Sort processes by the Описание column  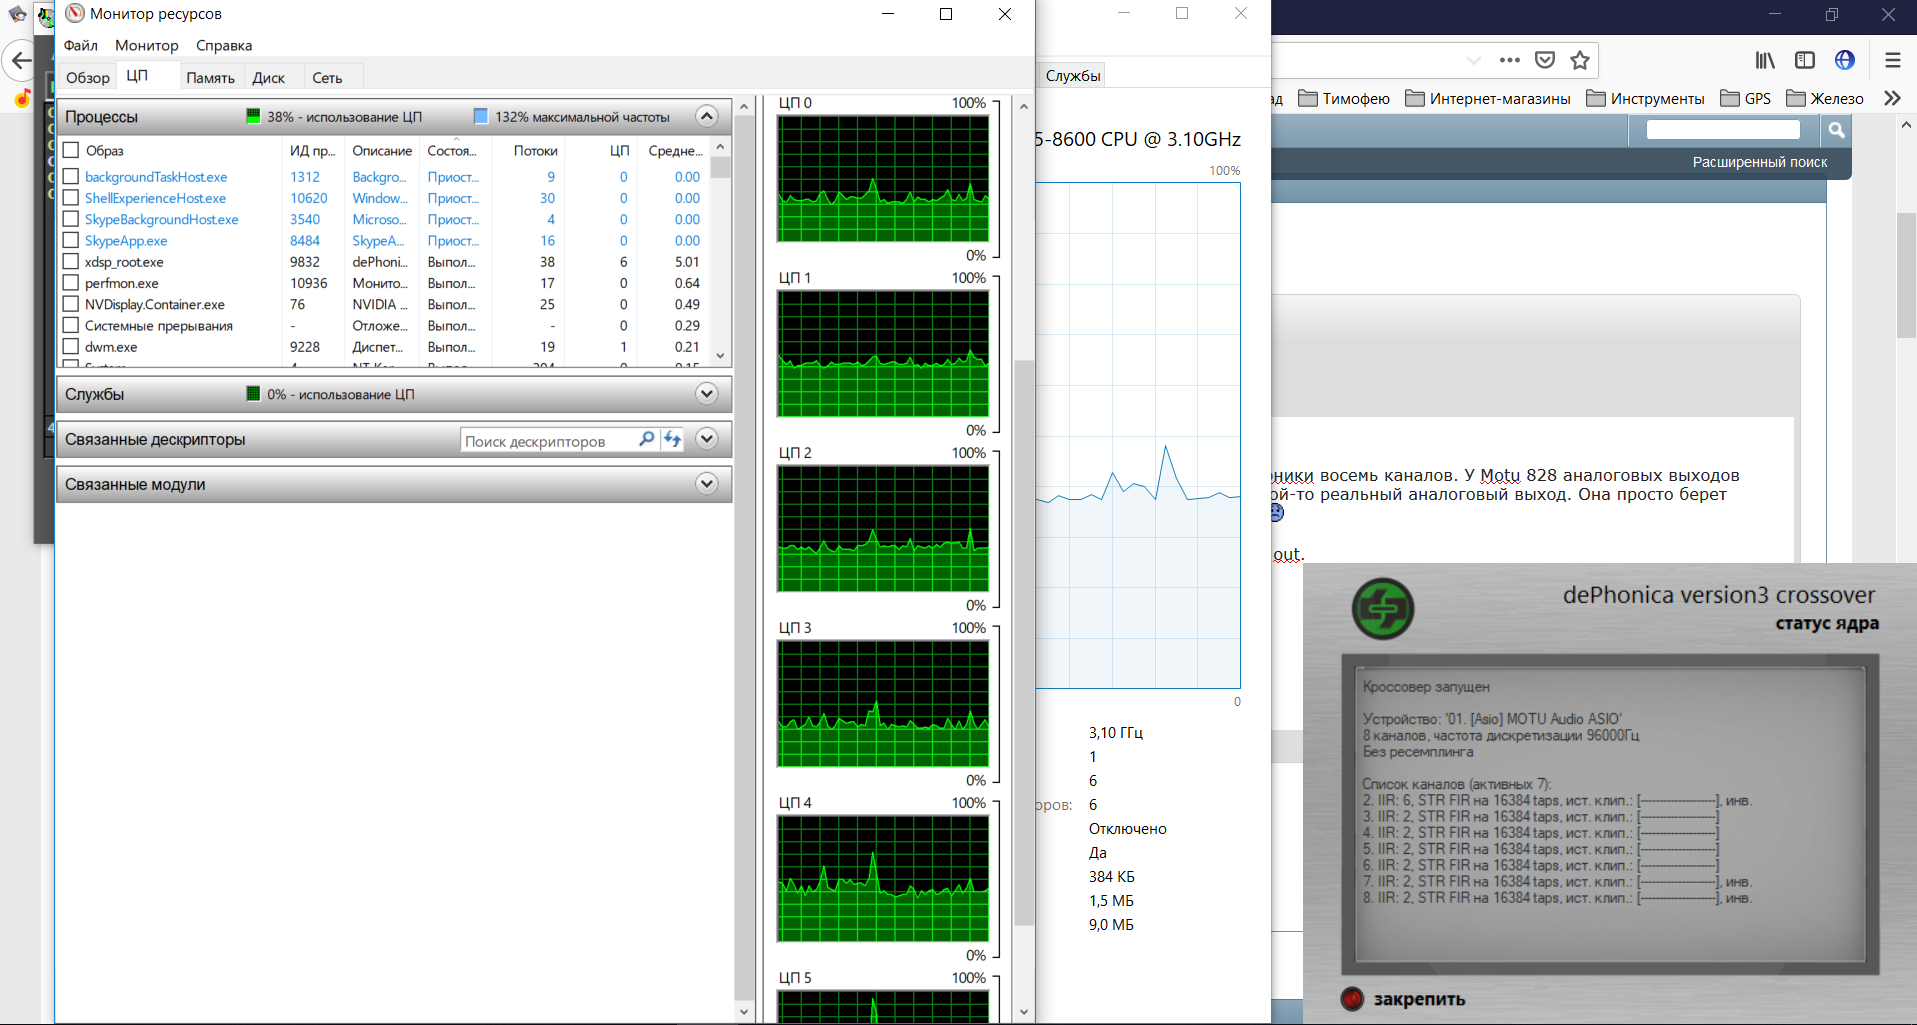point(382,150)
